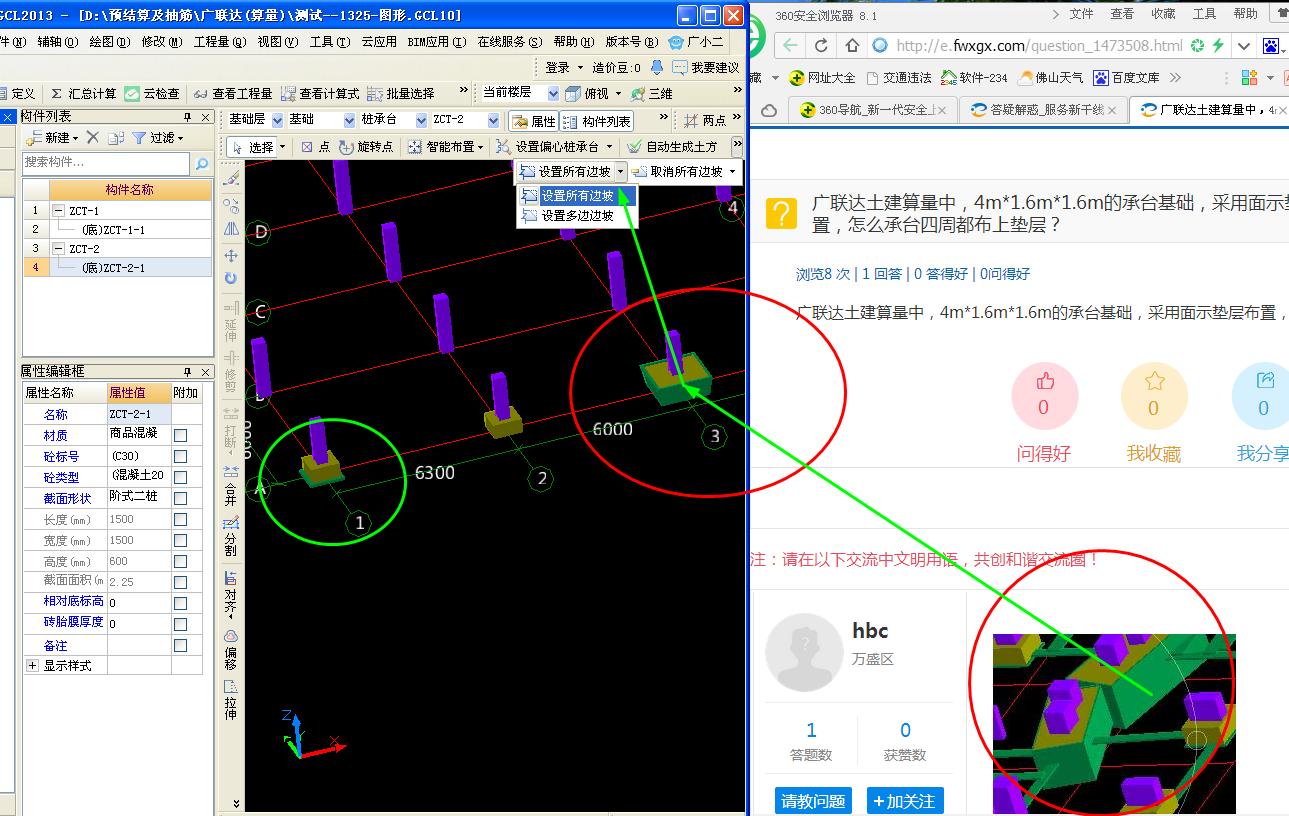Click the delete X icon in component list
This screenshot has height=816, width=1289.
92,137
